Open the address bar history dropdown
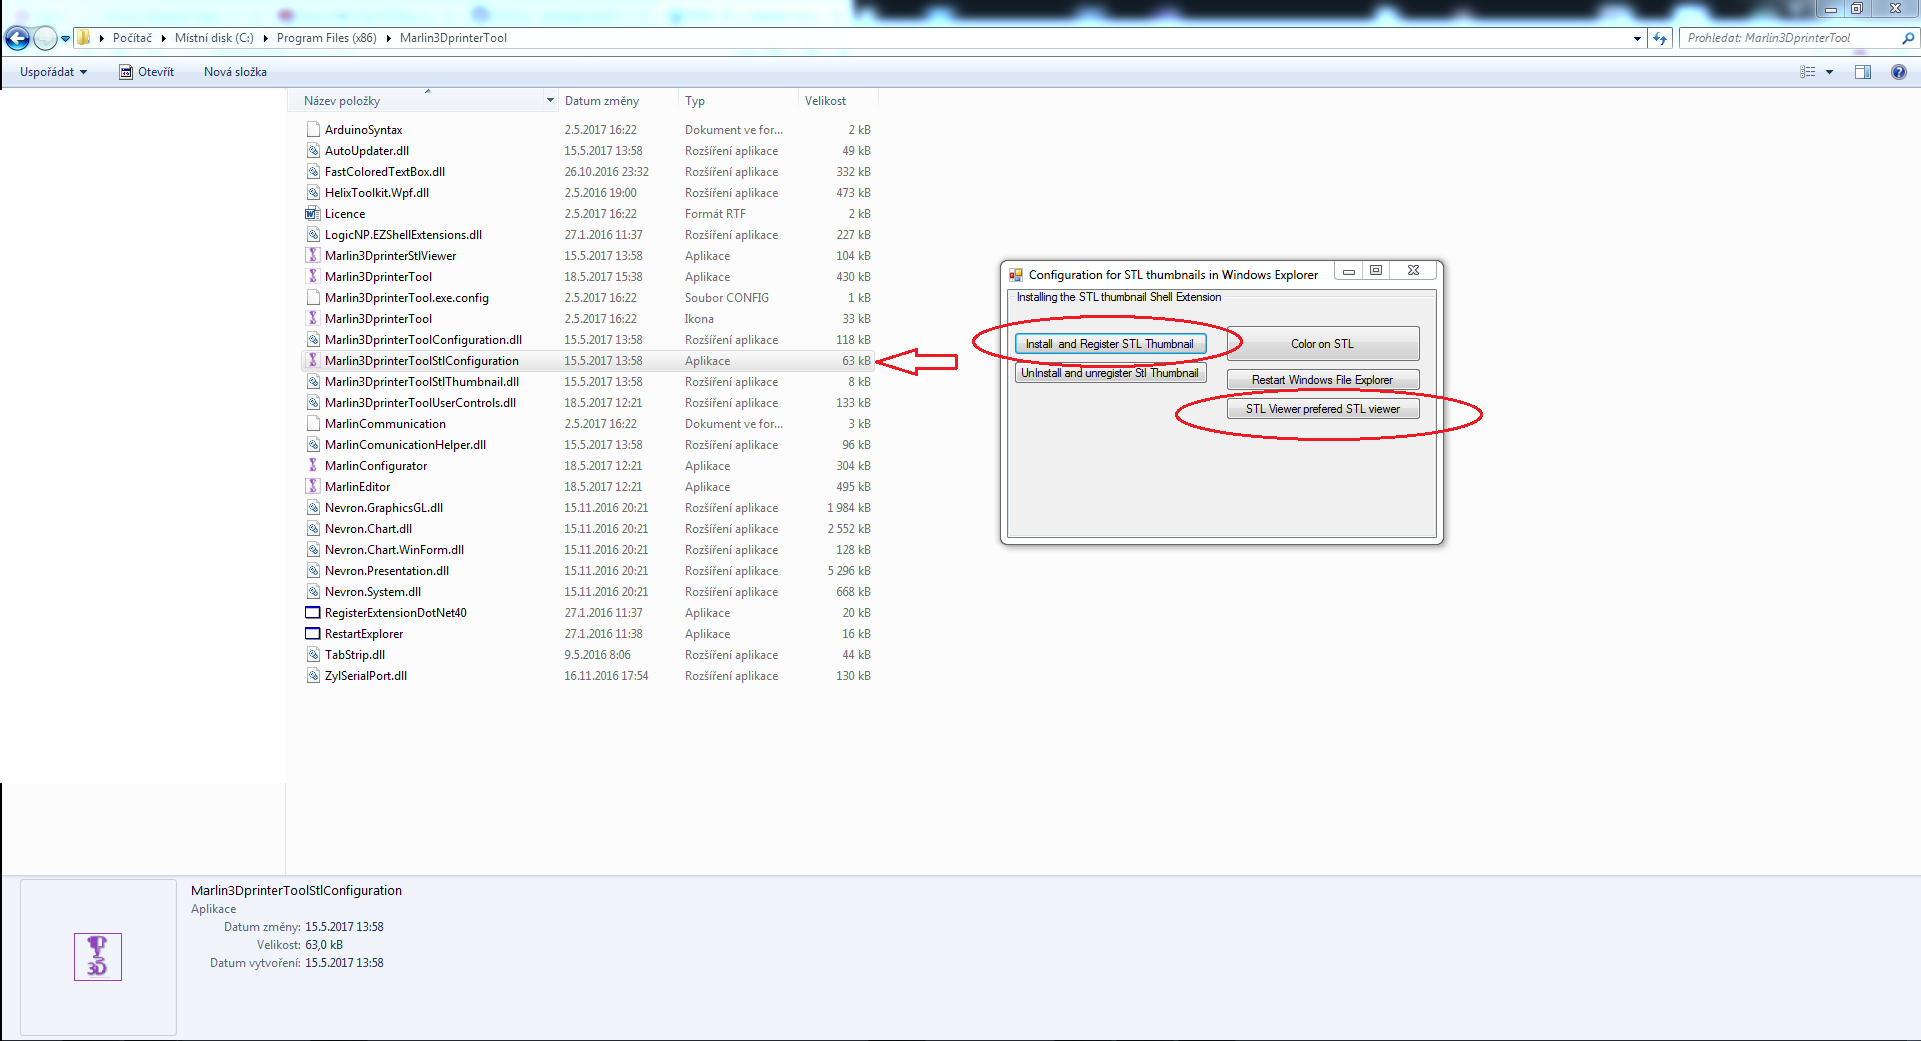1921x1041 pixels. pyautogui.click(x=1637, y=39)
